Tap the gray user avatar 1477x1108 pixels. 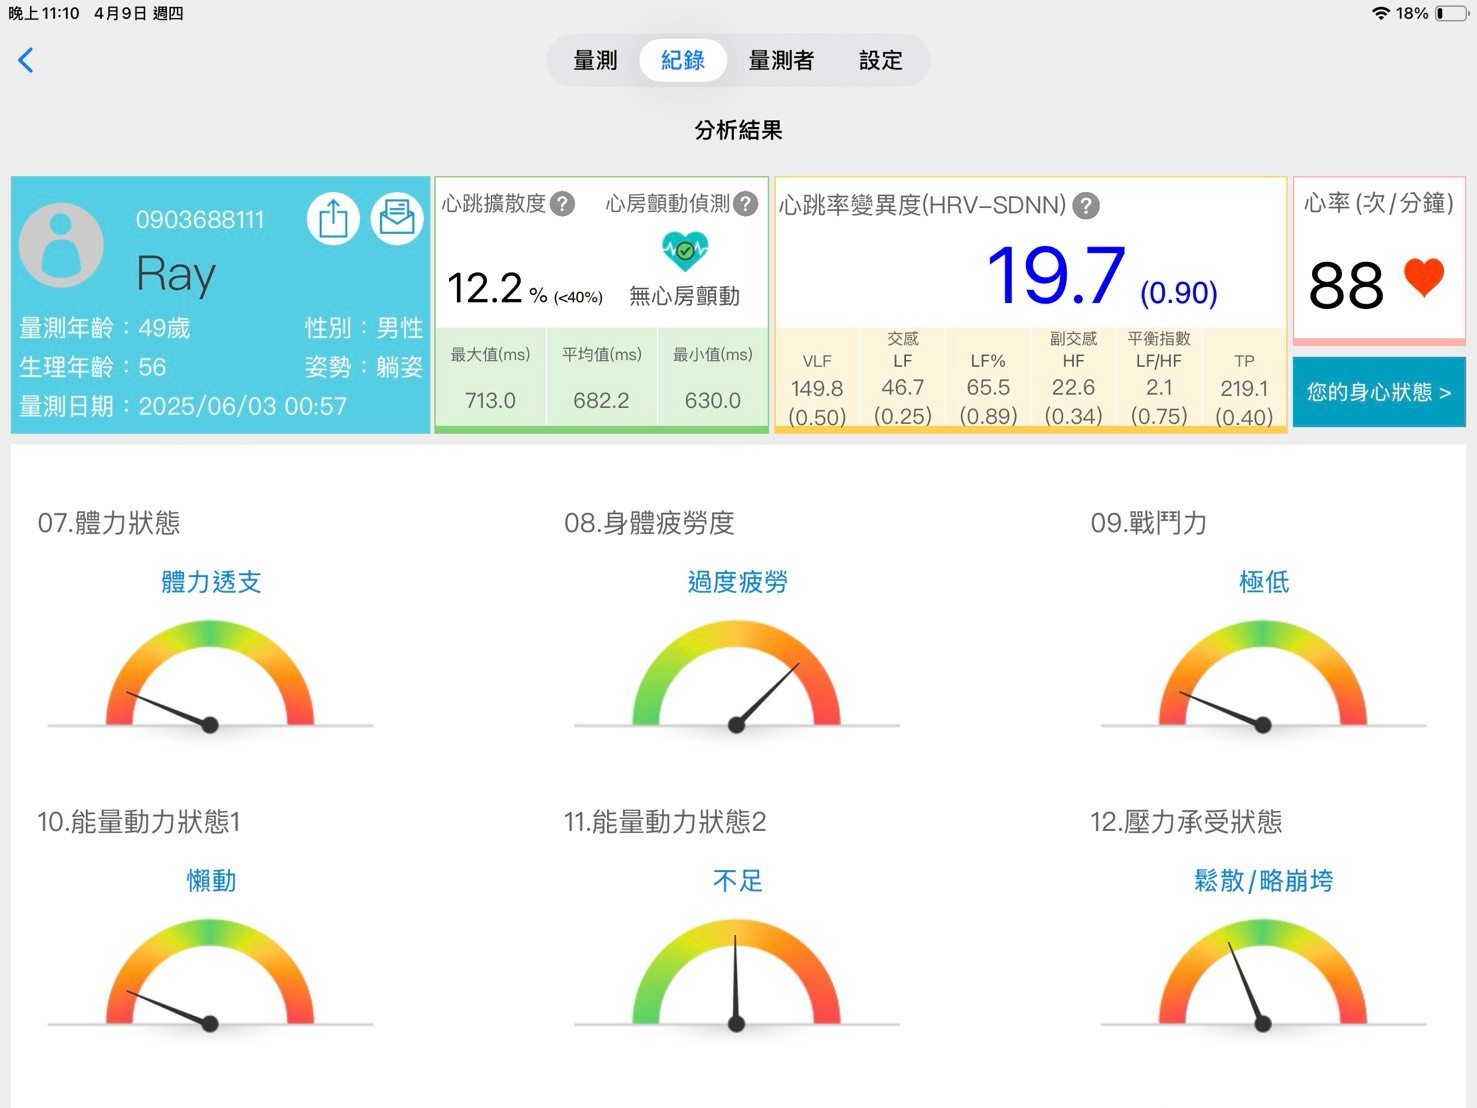[62, 244]
